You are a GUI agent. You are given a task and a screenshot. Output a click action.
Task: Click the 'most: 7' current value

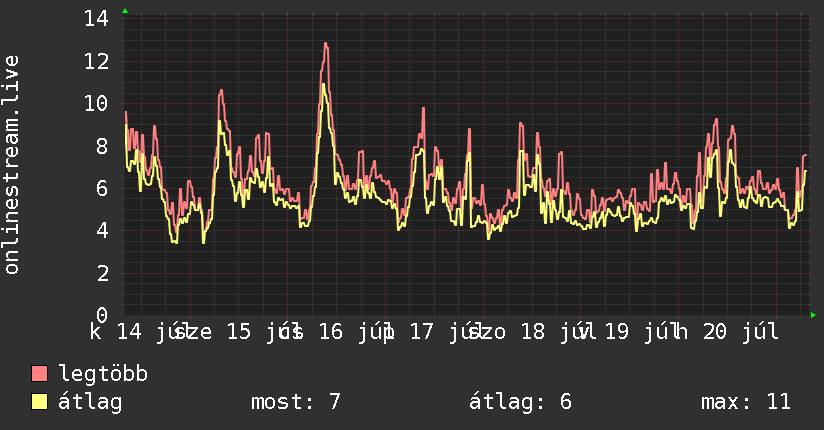pyautogui.click(x=296, y=402)
